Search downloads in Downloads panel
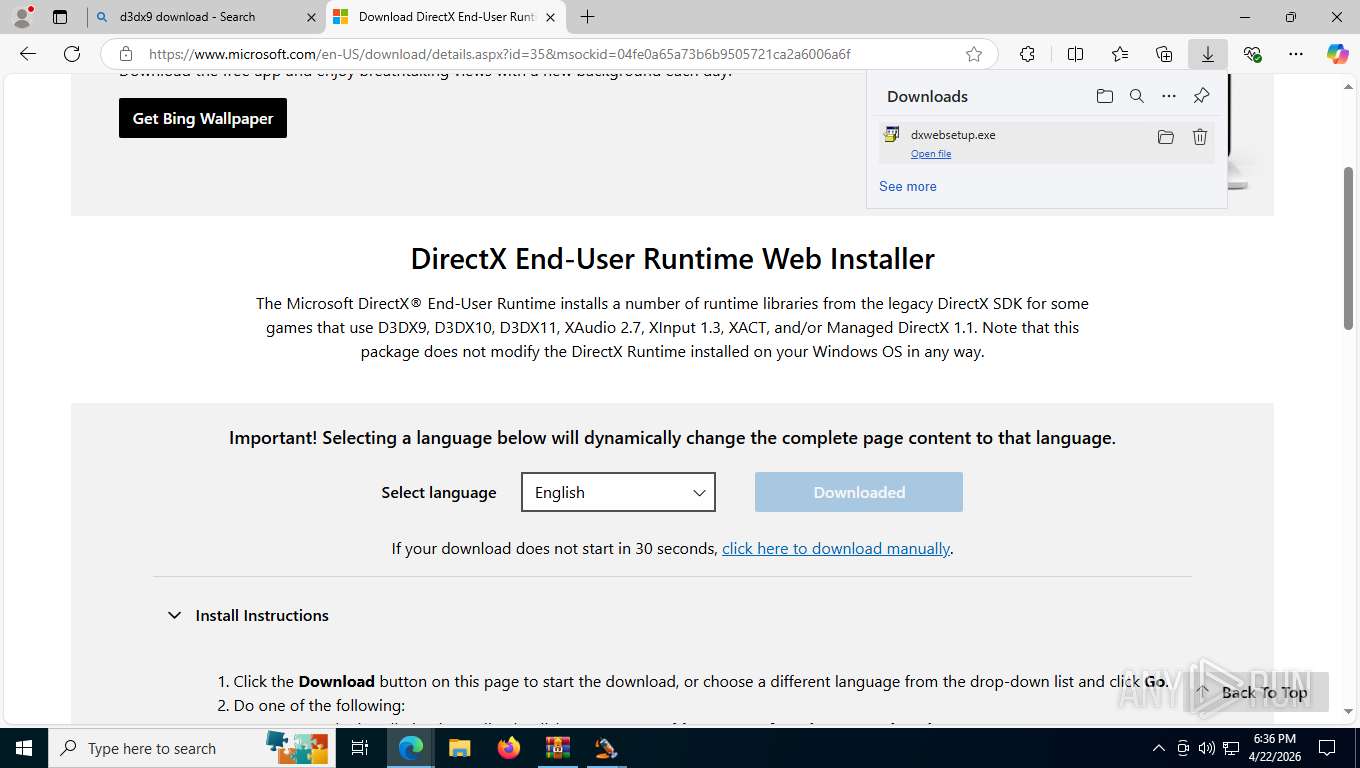1360x768 pixels. 1137,96
